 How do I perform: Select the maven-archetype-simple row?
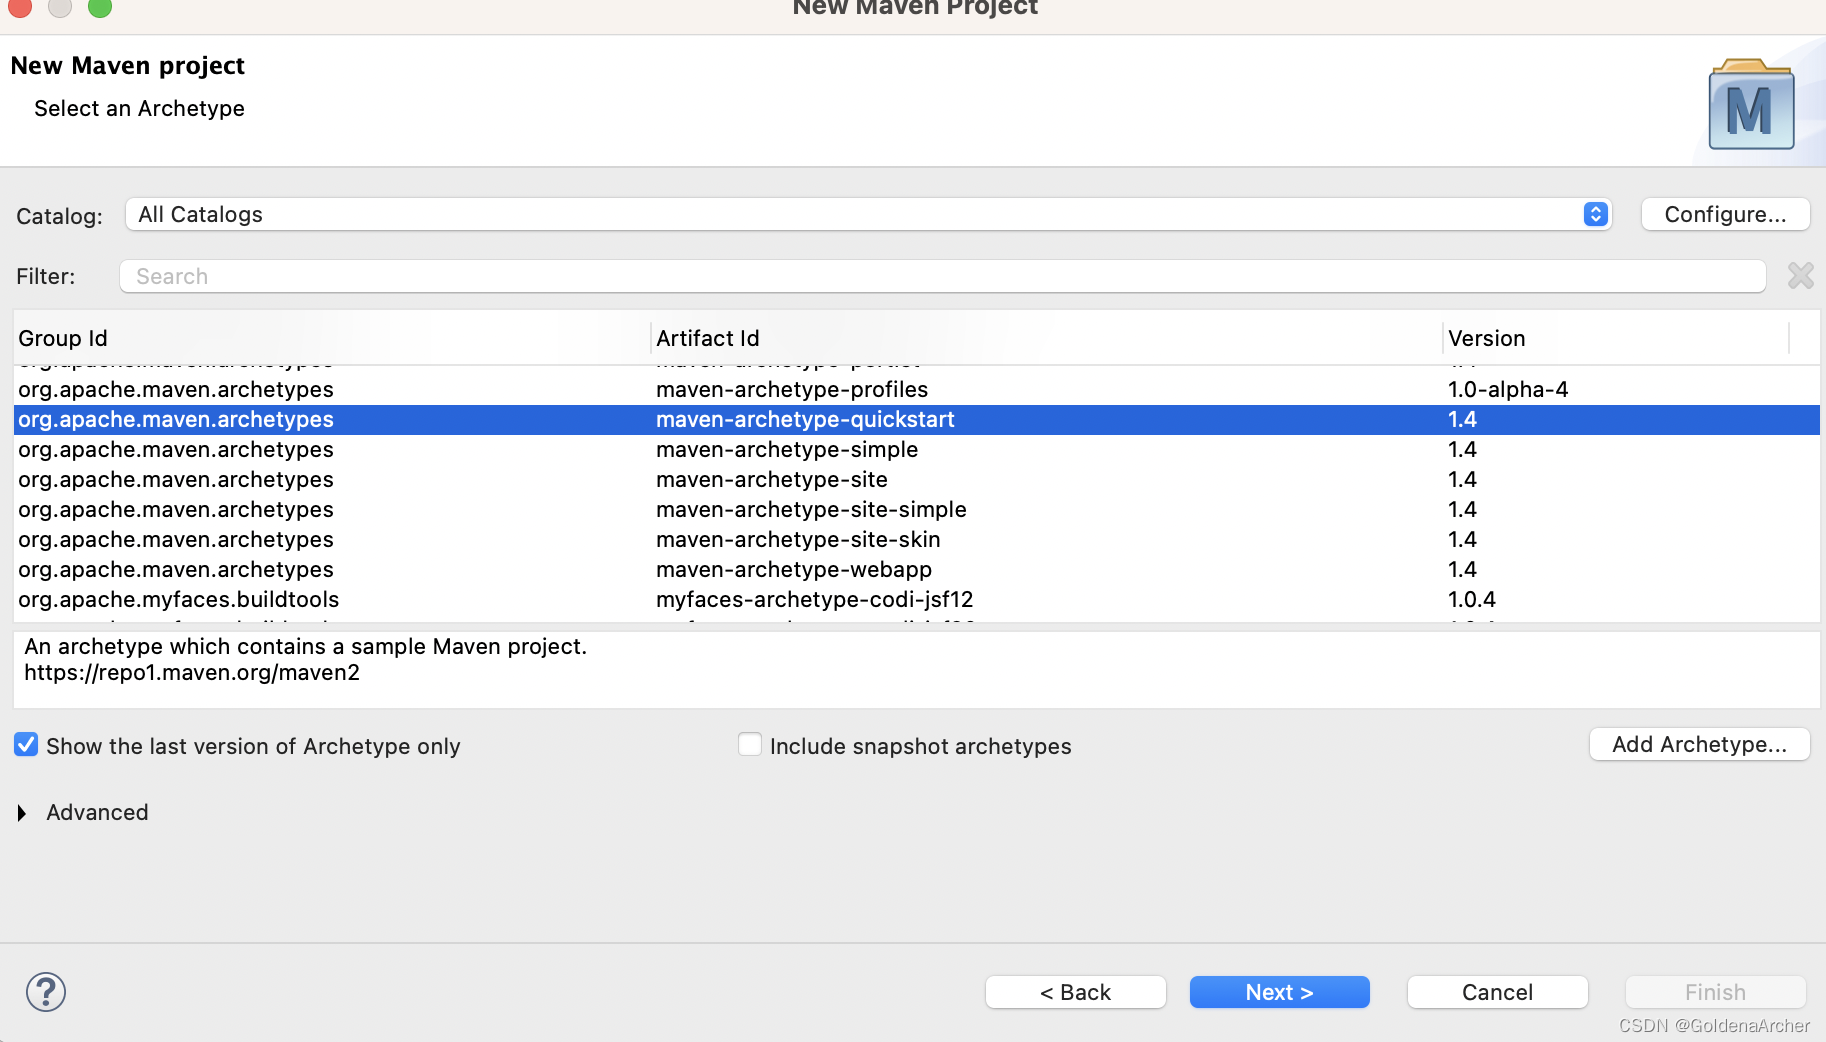(x=916, y=449)
